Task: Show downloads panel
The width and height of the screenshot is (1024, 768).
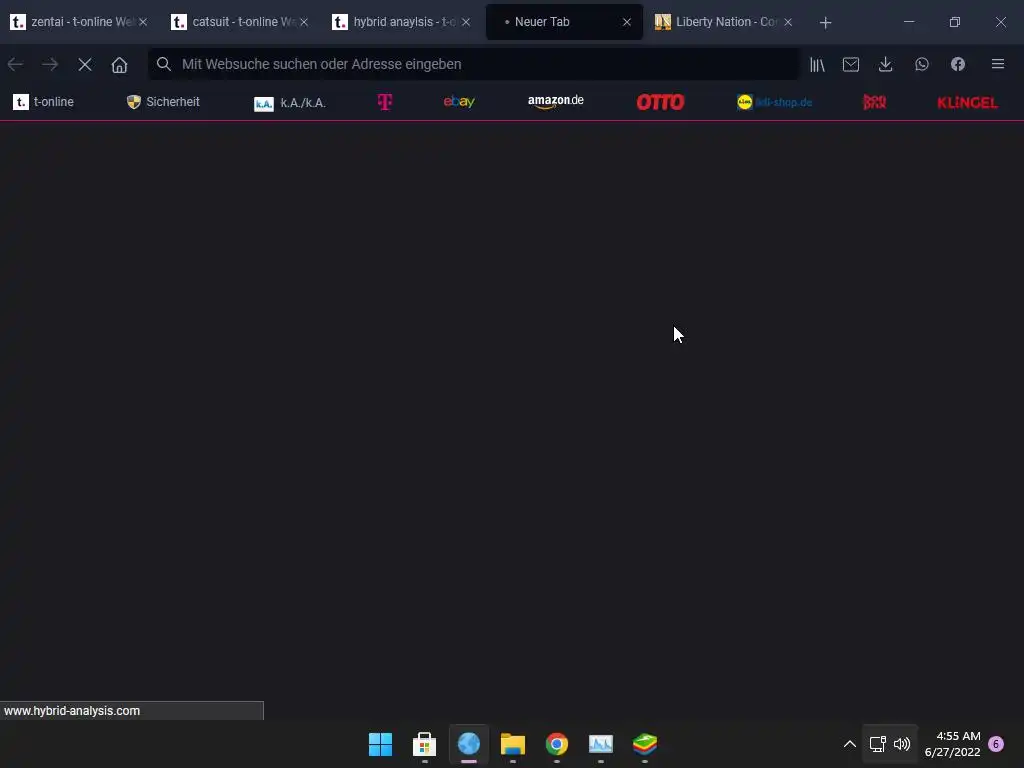Action: [x=886, y=64]
